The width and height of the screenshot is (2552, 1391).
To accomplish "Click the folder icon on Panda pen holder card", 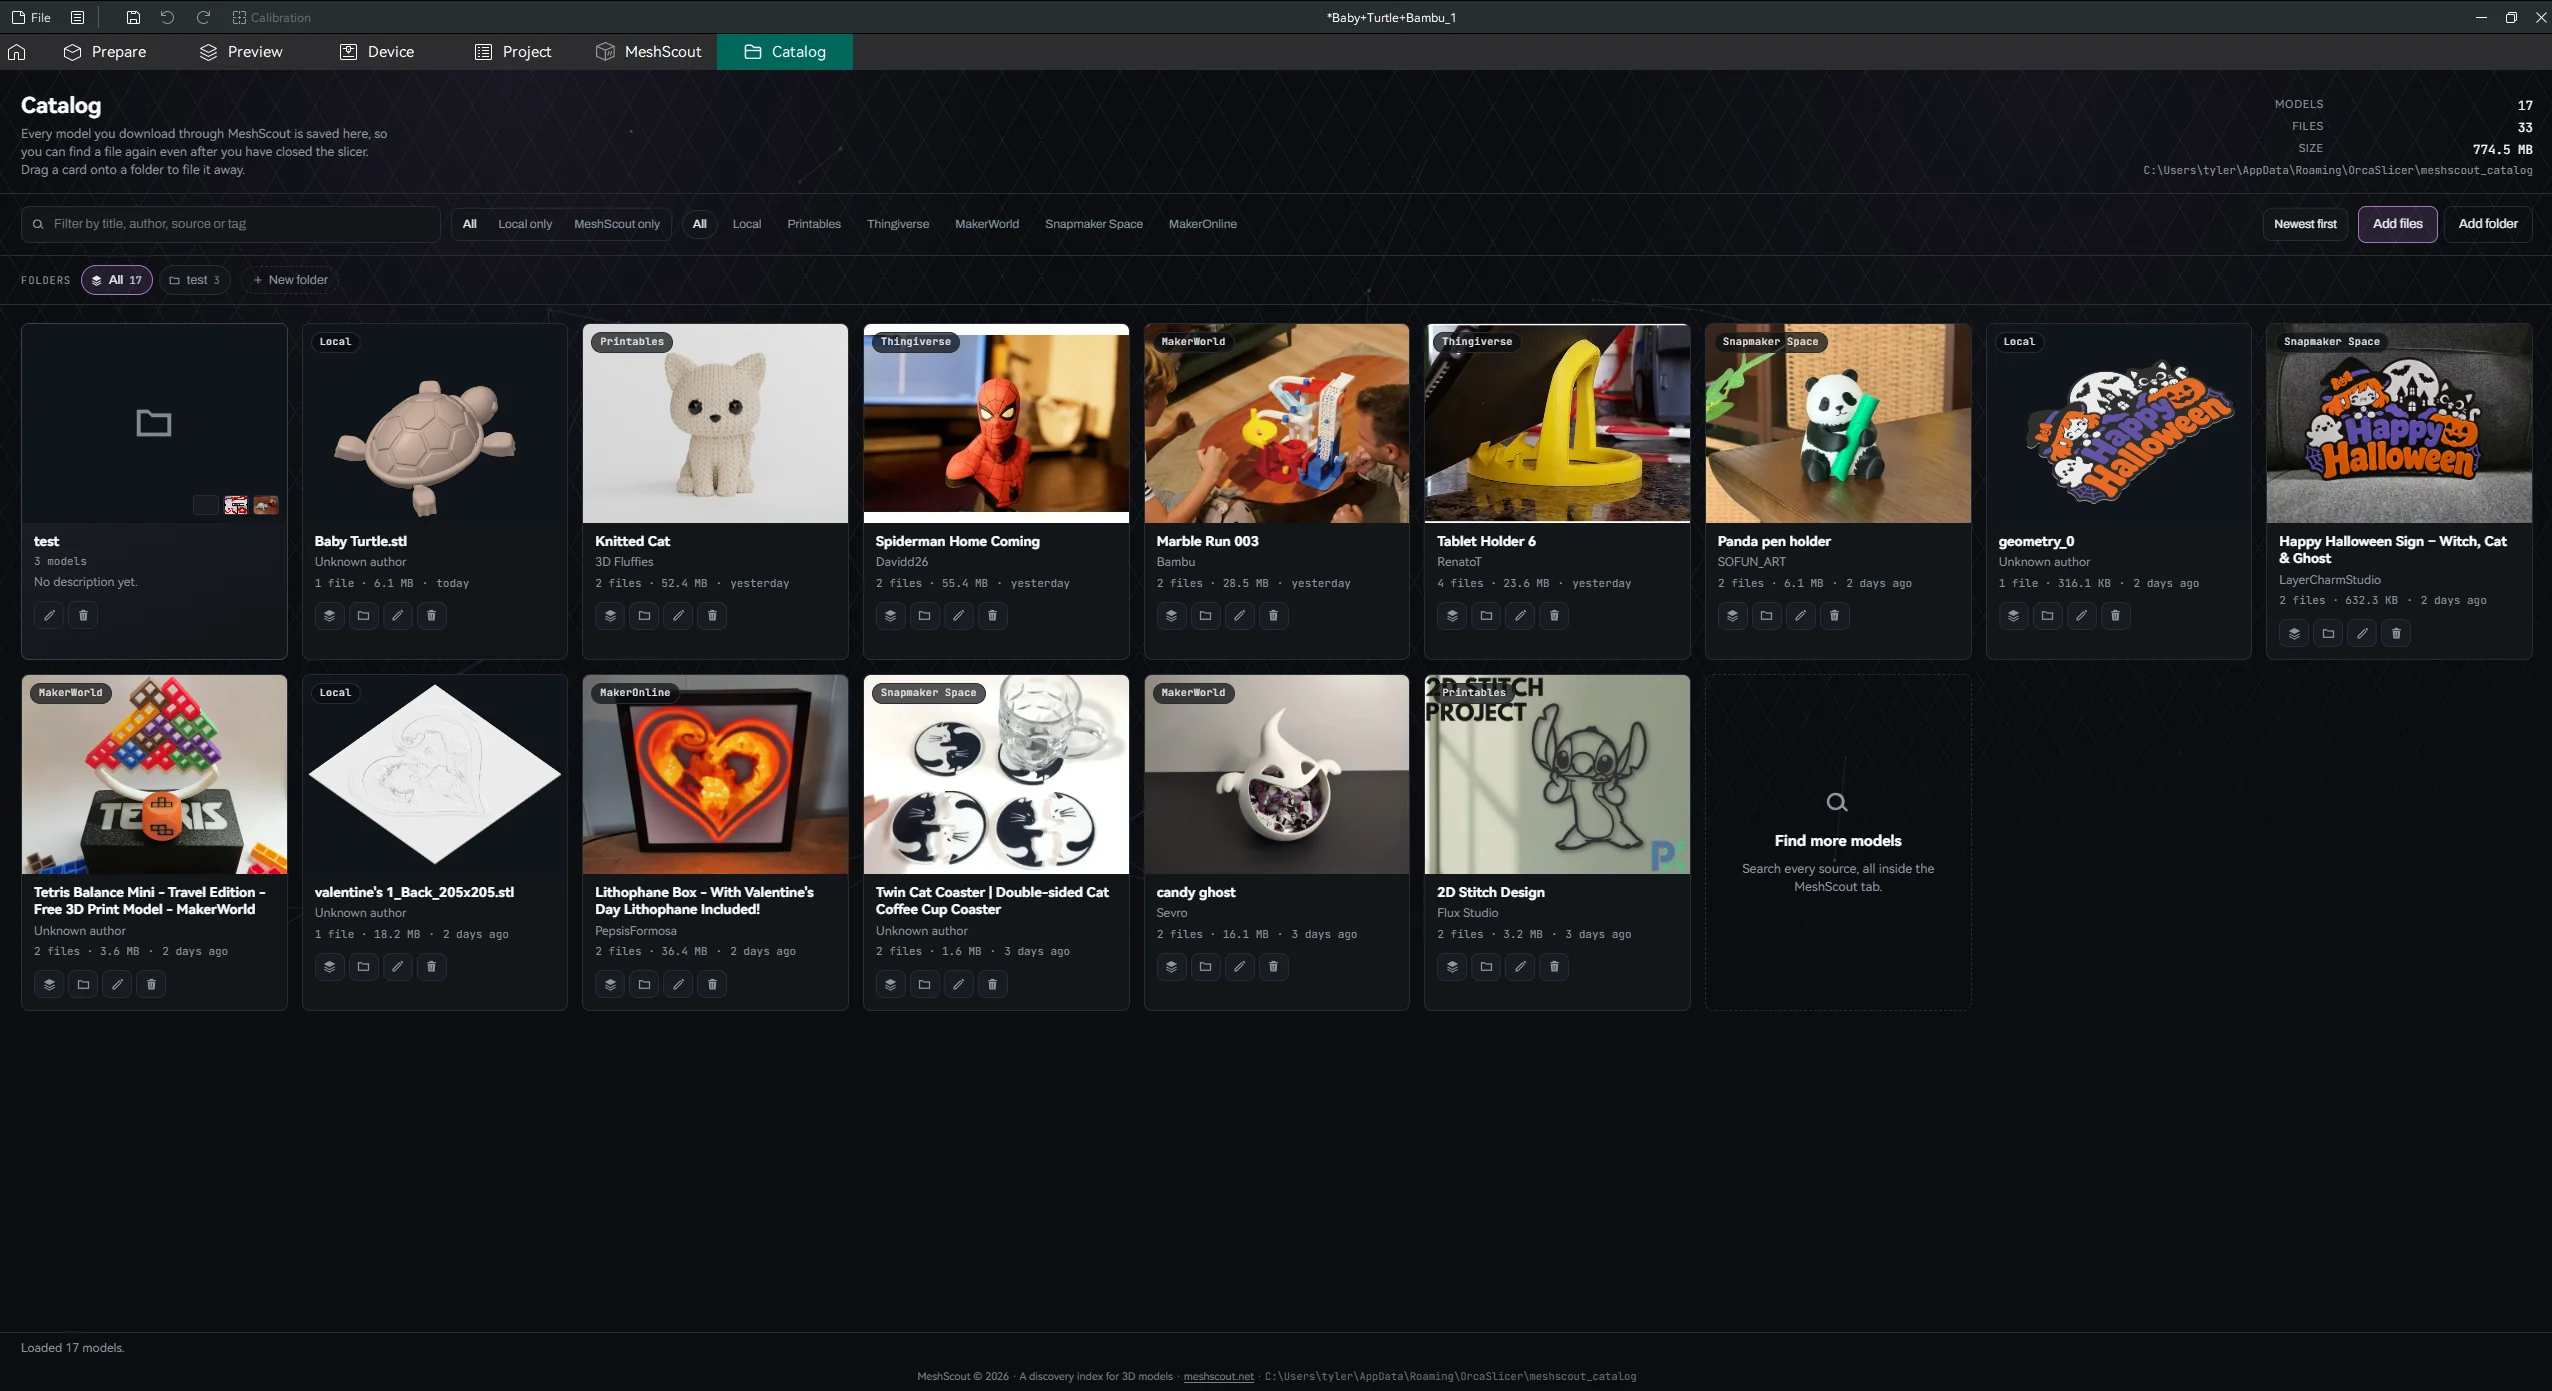I will [1766, 616].
